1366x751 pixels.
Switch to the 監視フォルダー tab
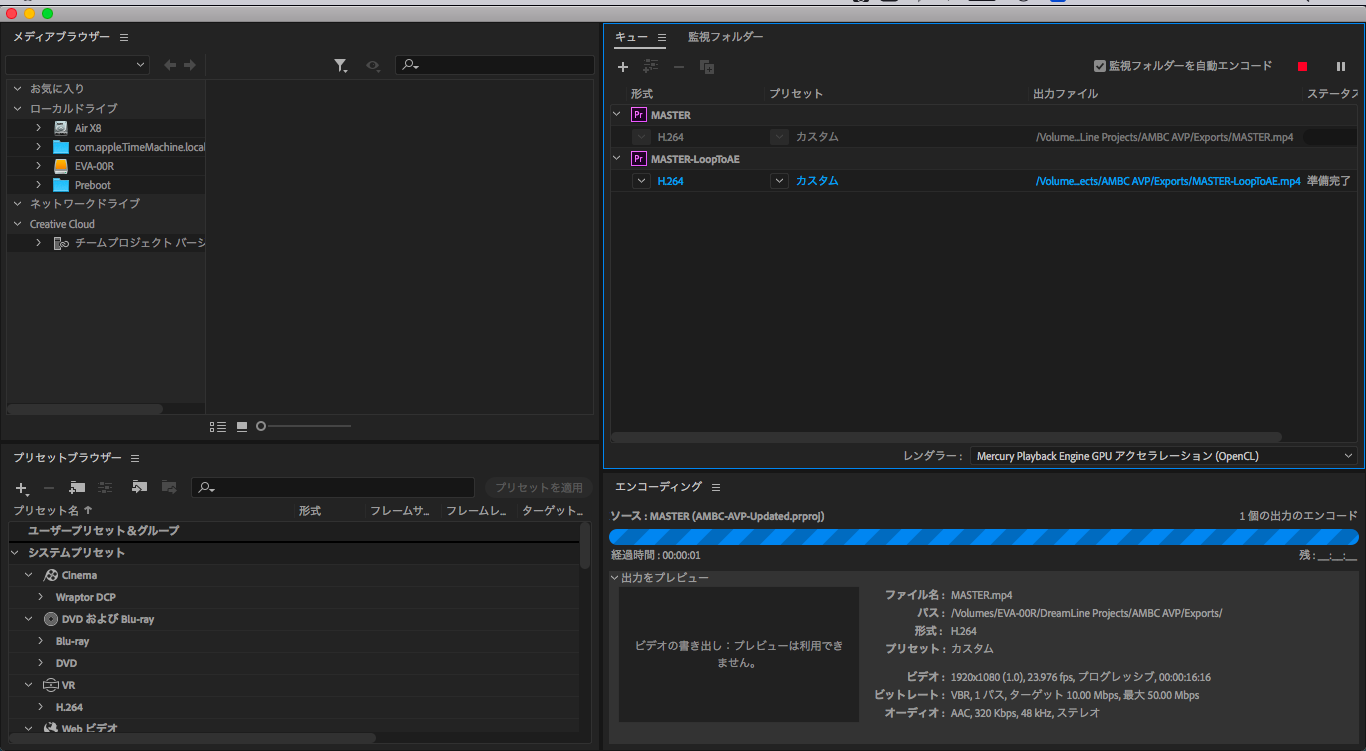pos(725,37)
